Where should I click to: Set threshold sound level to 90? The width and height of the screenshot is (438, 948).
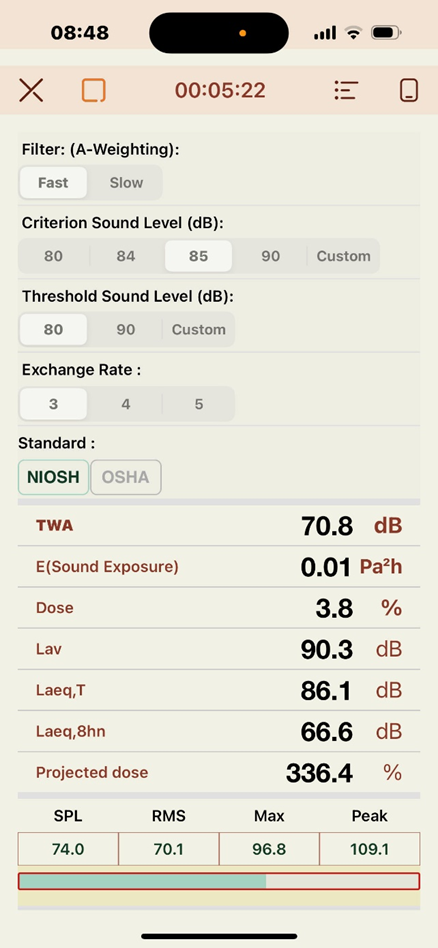pyautogui.click(x=126, y=330)
